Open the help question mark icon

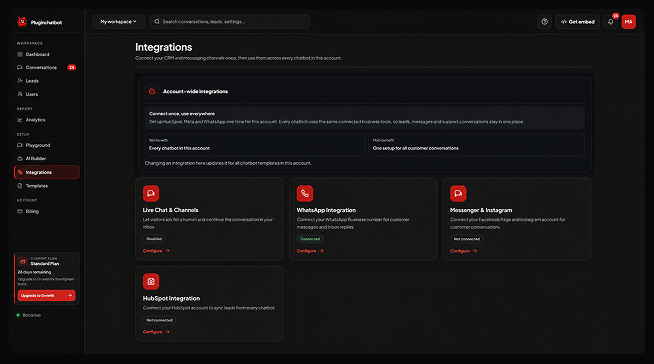point(544,22)
